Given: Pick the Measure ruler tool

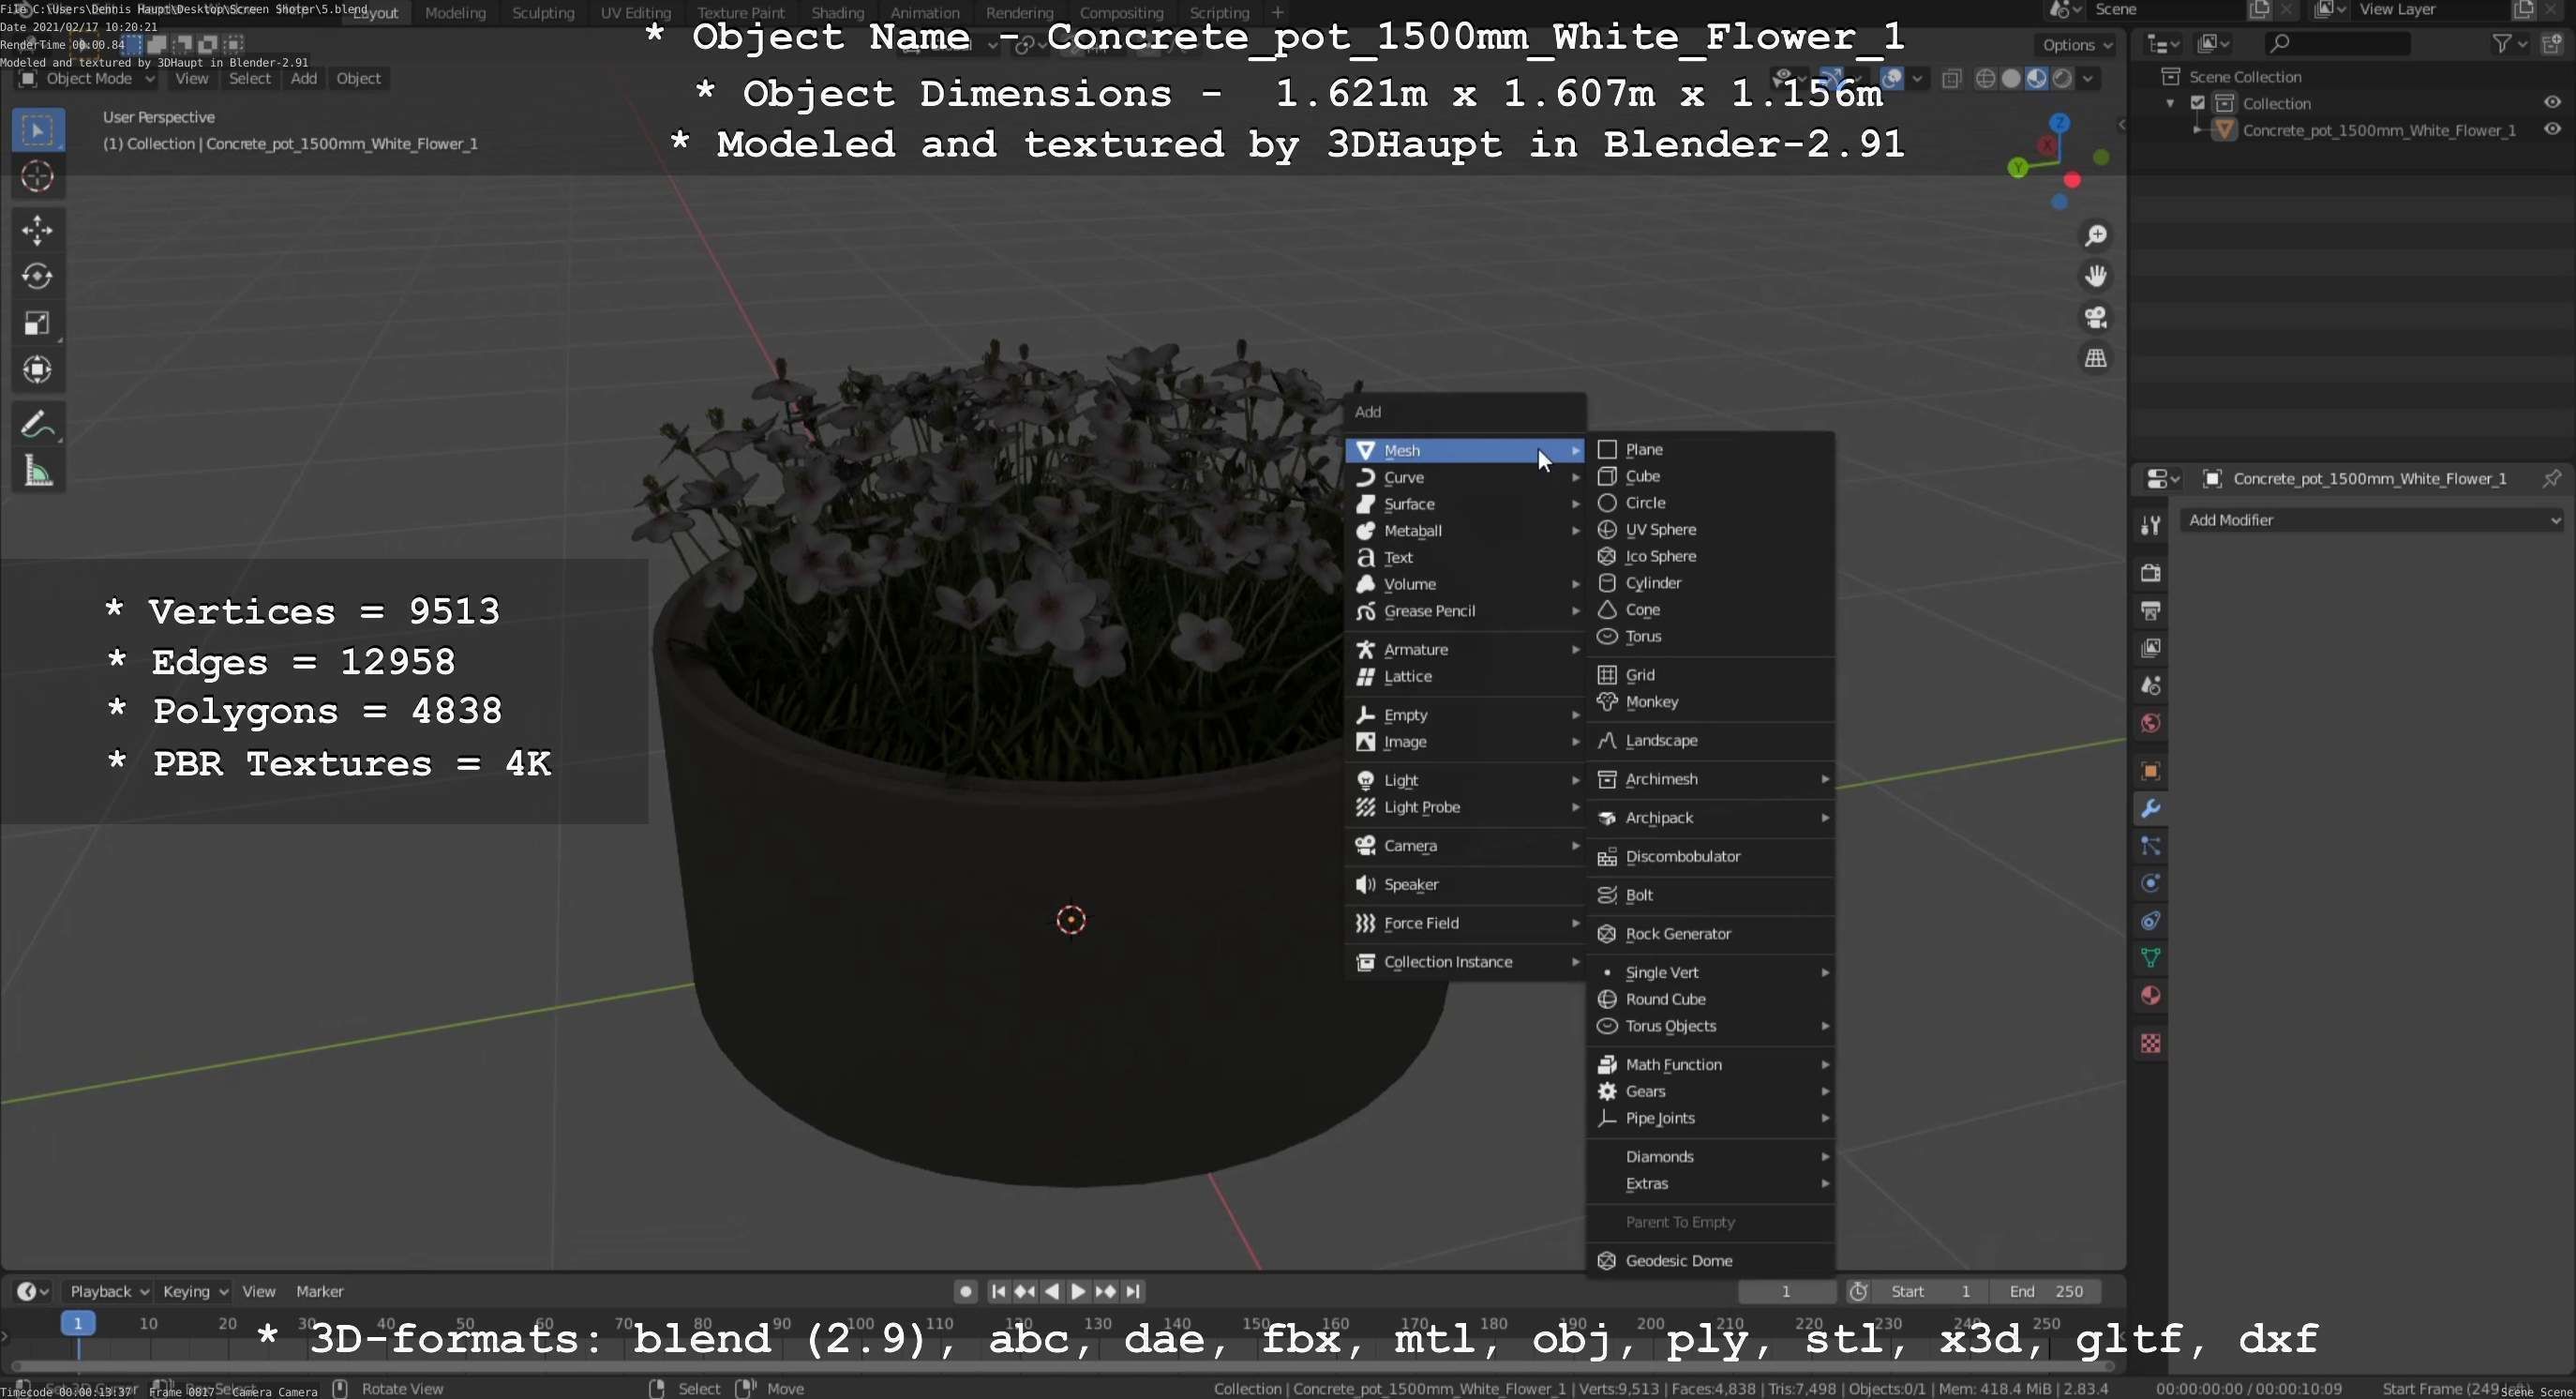Looking at the screenshot, I should (37, 472).
